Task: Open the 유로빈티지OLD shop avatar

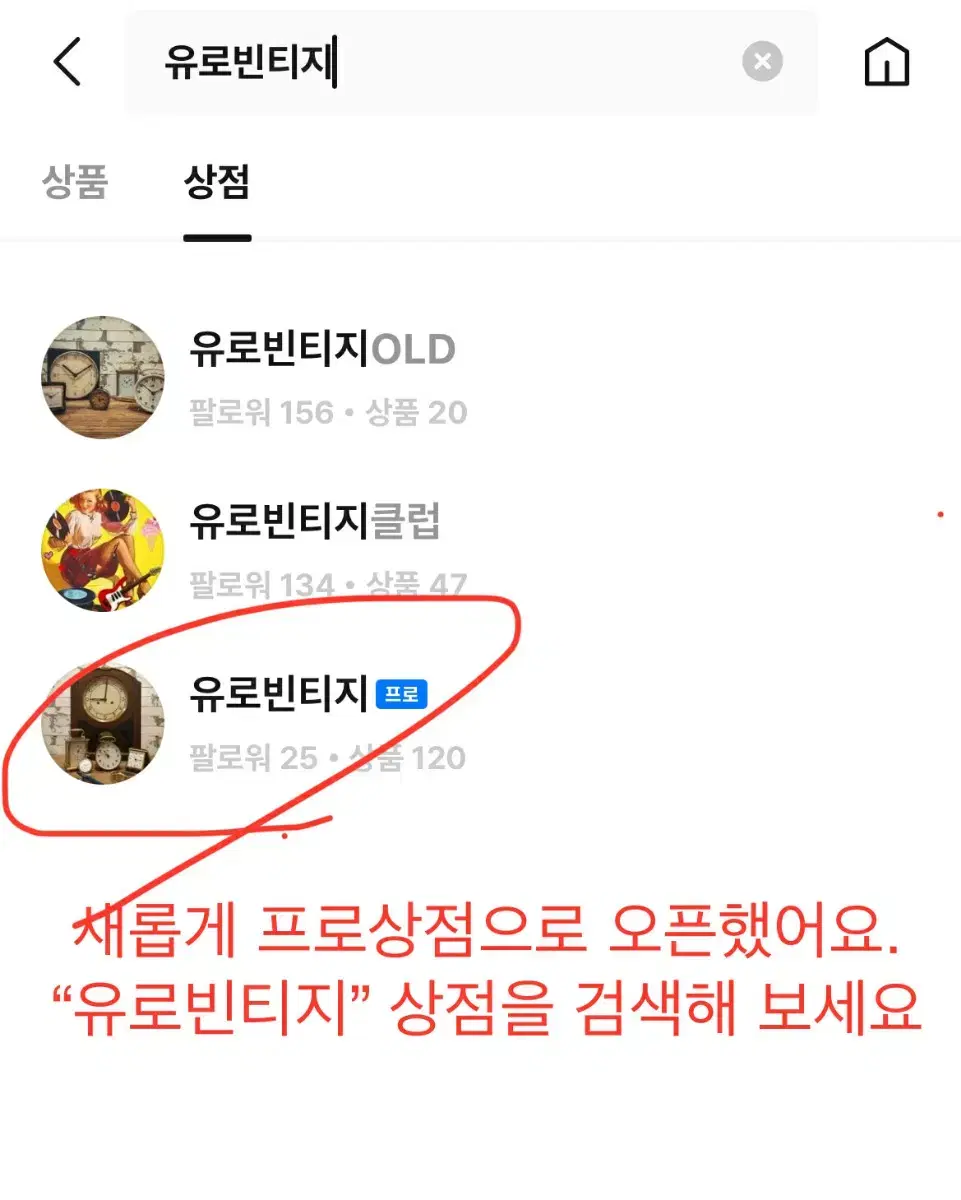Action: click(x=103, y=377)
